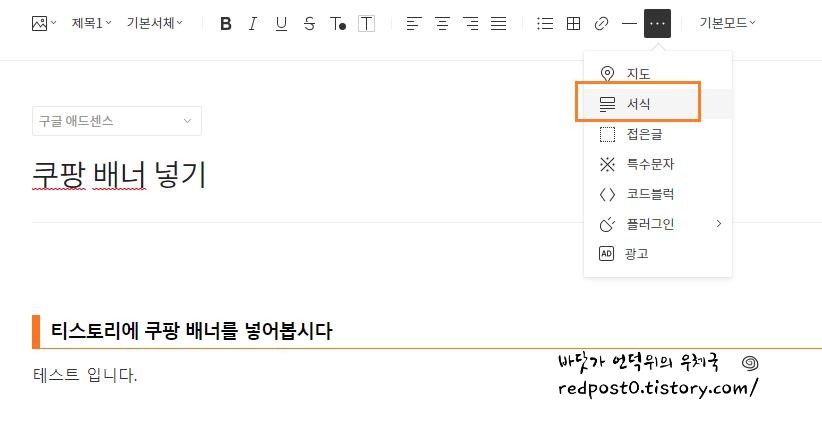Toggle bold formatting

(x=226, y=24)
